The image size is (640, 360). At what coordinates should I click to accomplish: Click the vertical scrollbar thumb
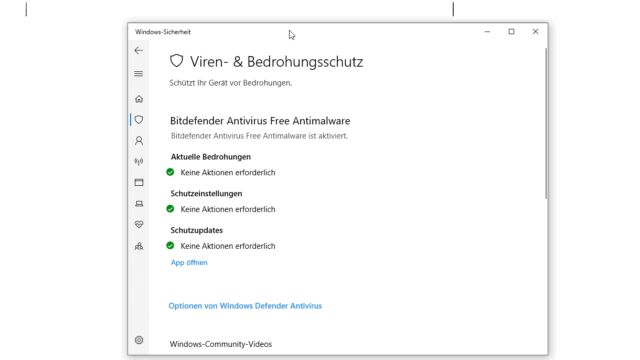point(546,124)
